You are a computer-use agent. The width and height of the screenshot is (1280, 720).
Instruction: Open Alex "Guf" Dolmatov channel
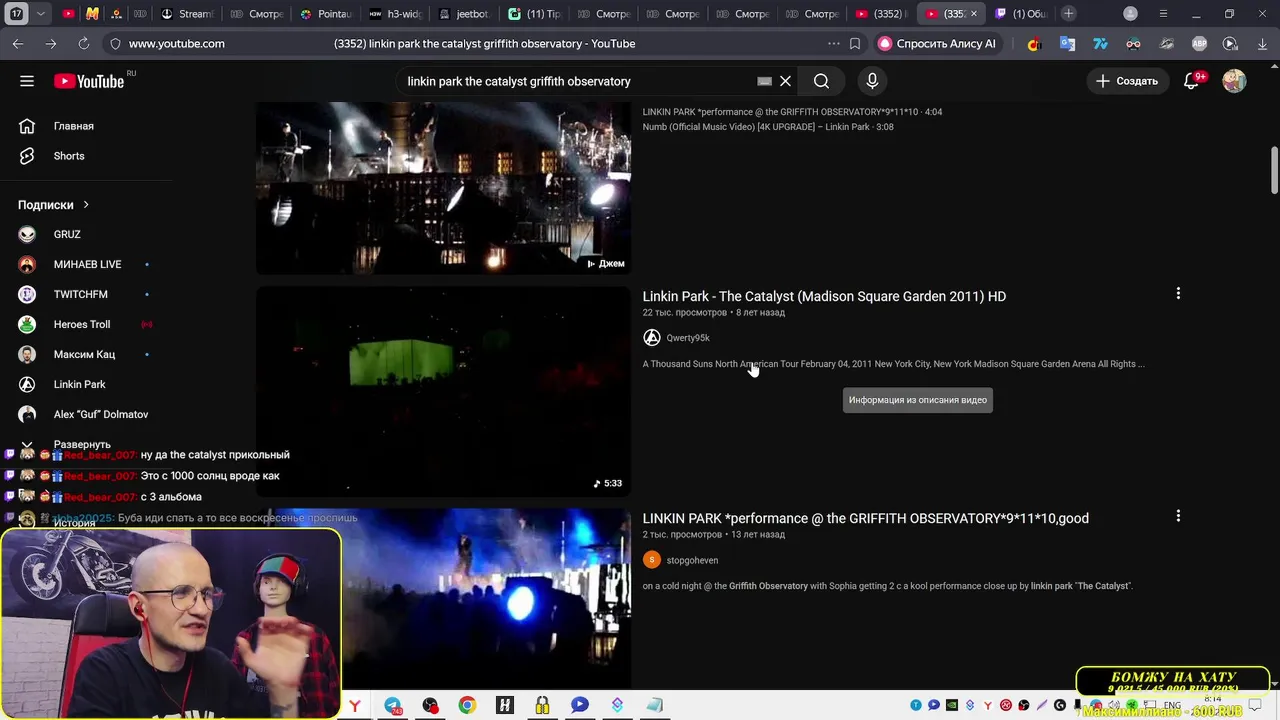point(100,414)
